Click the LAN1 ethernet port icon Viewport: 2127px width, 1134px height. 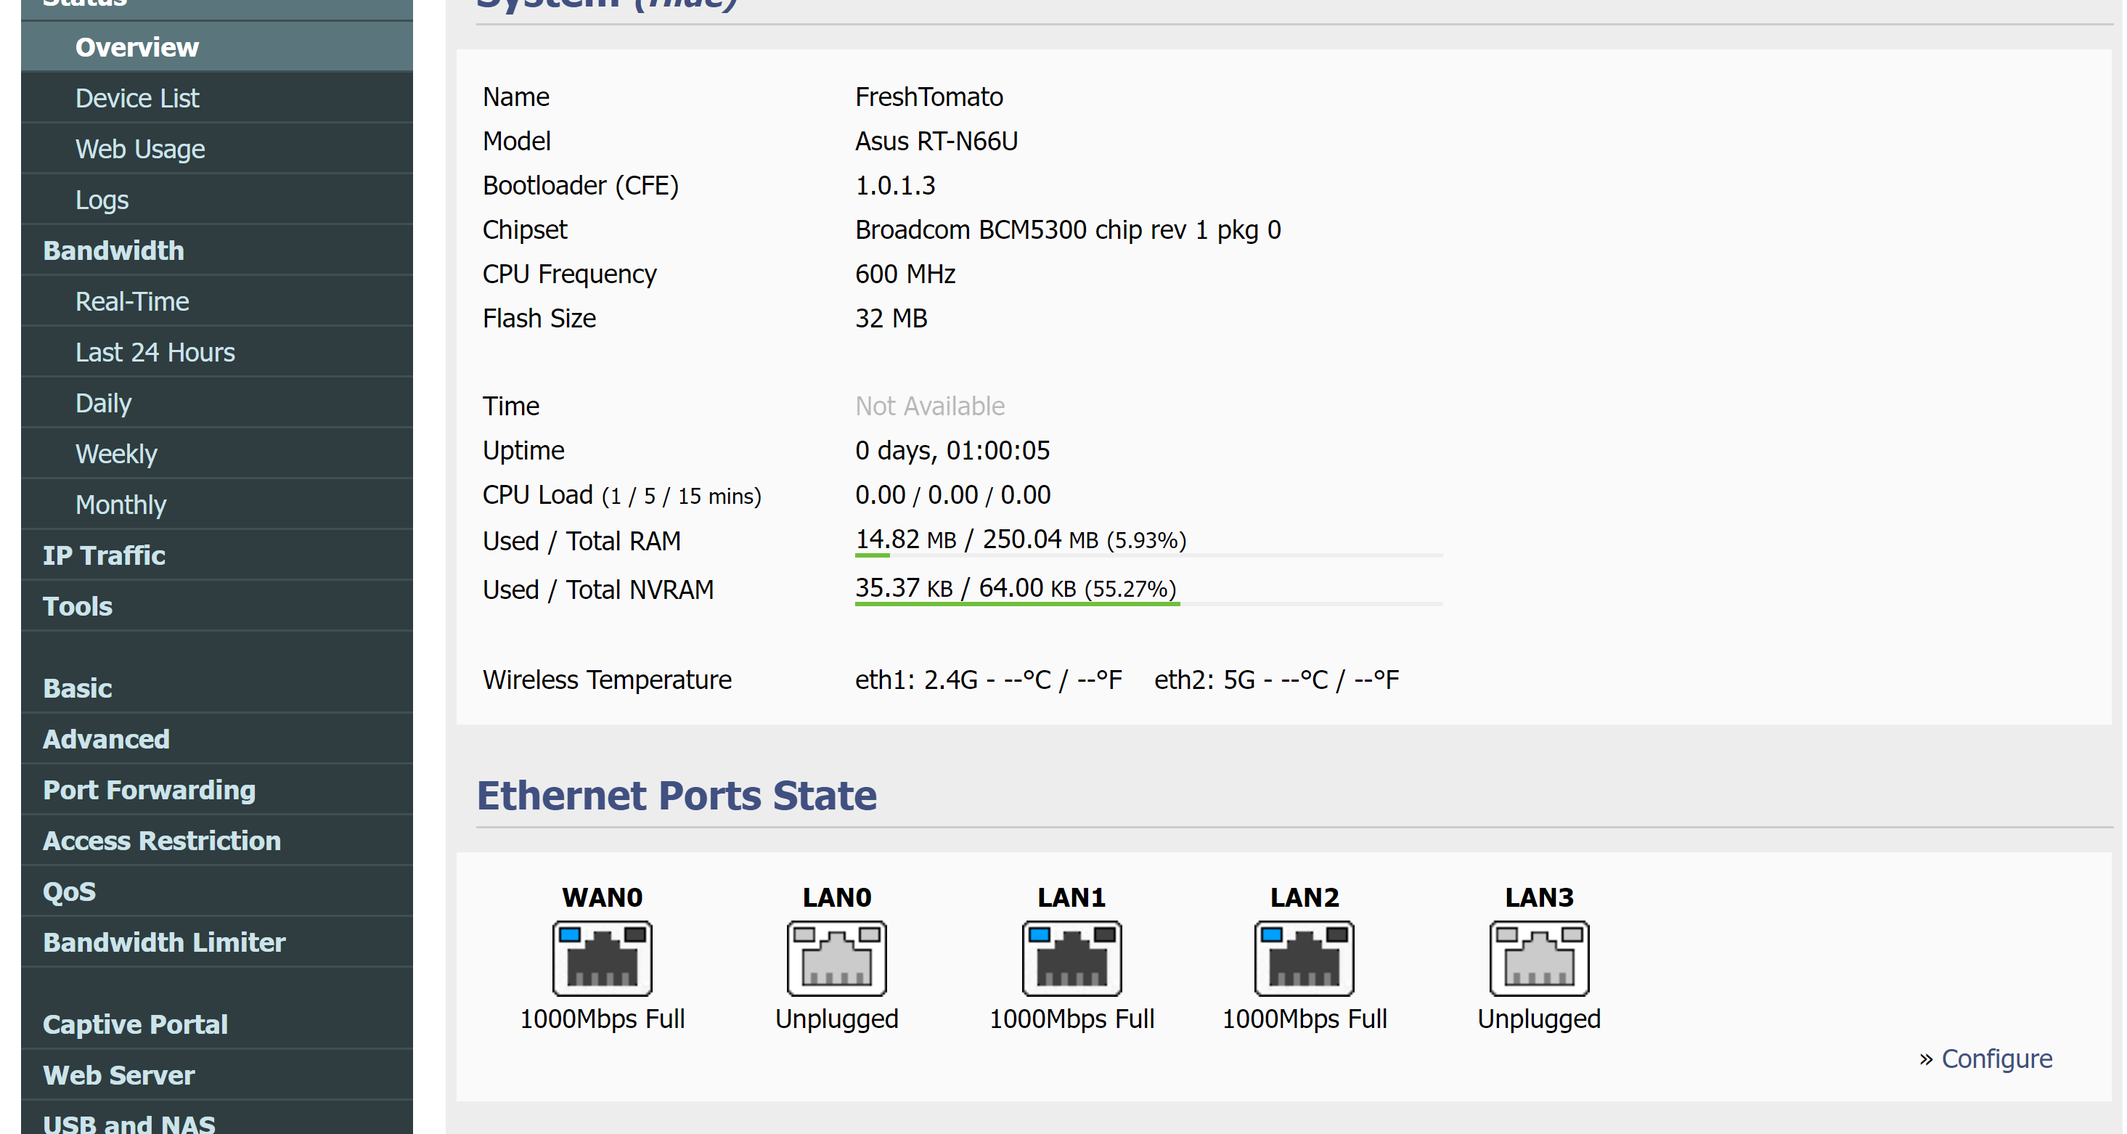click(x=1071, y=958)
